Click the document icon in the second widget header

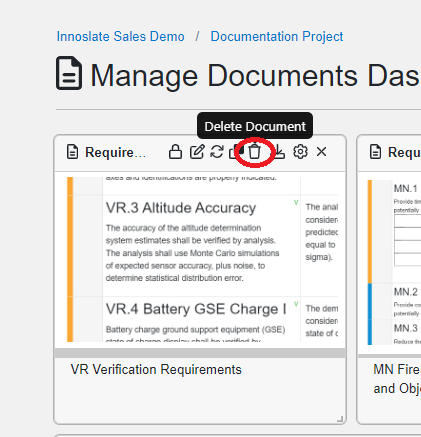pyautogui.click(x=375, y=152)
